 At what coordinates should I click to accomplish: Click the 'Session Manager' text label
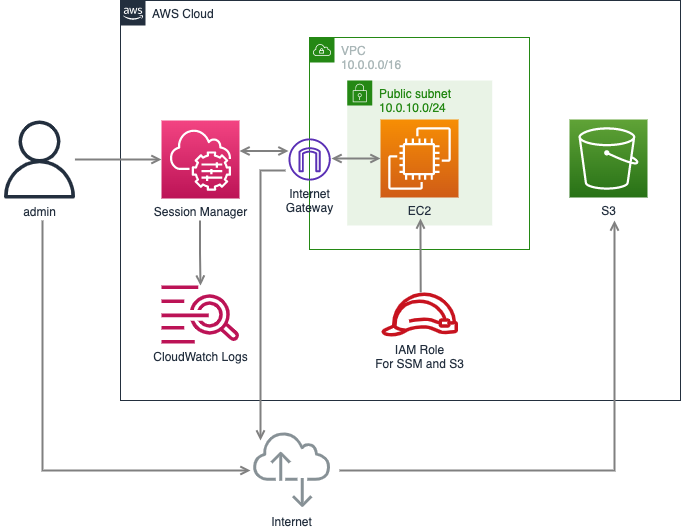(x=200, y=212)
